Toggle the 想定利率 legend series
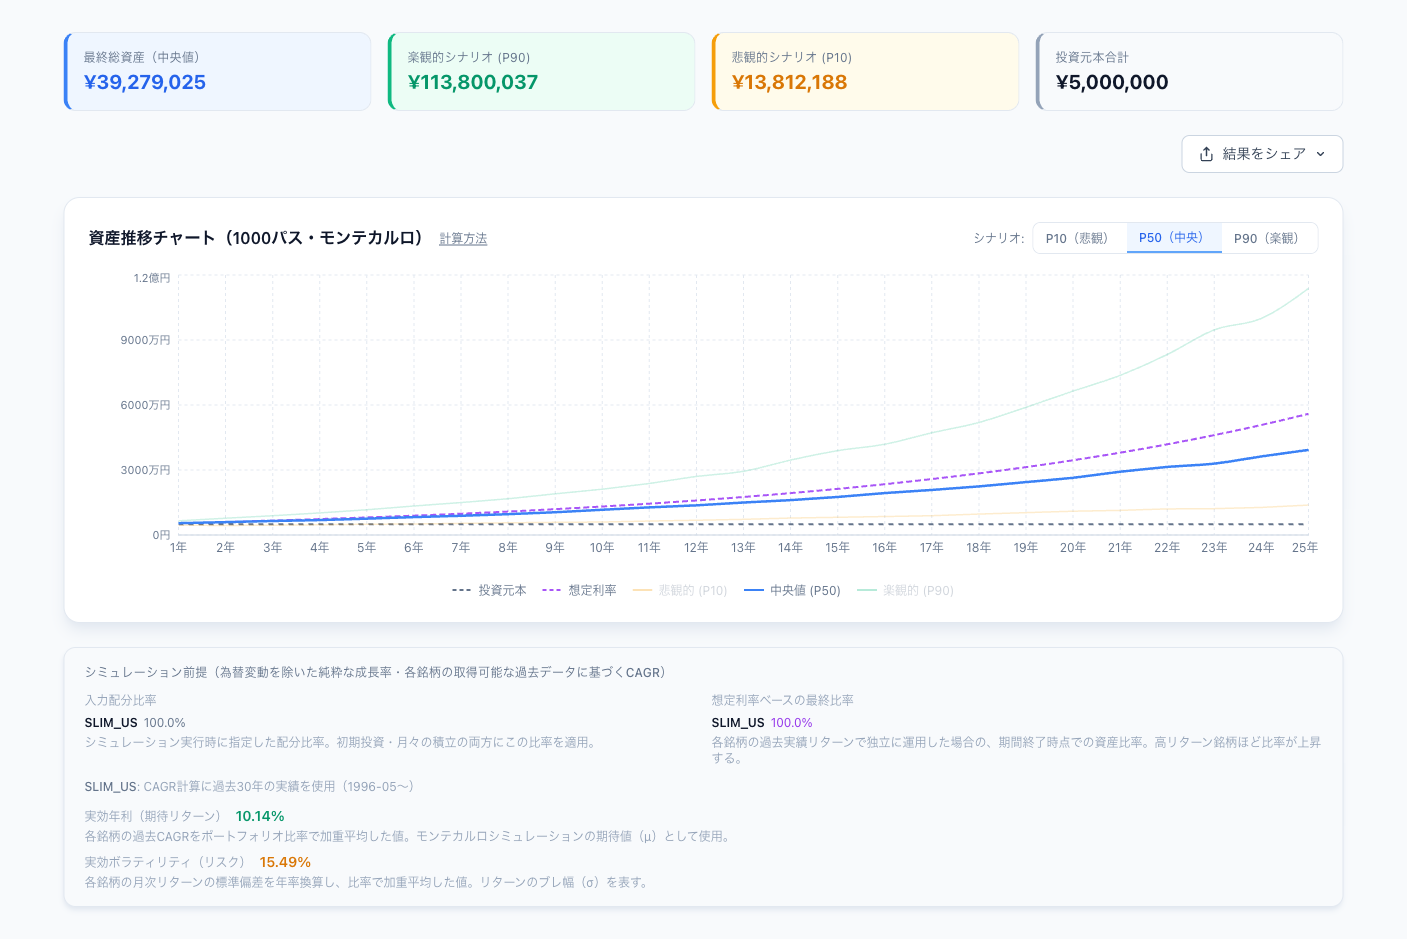1407x939 pixels. point(579,591)
